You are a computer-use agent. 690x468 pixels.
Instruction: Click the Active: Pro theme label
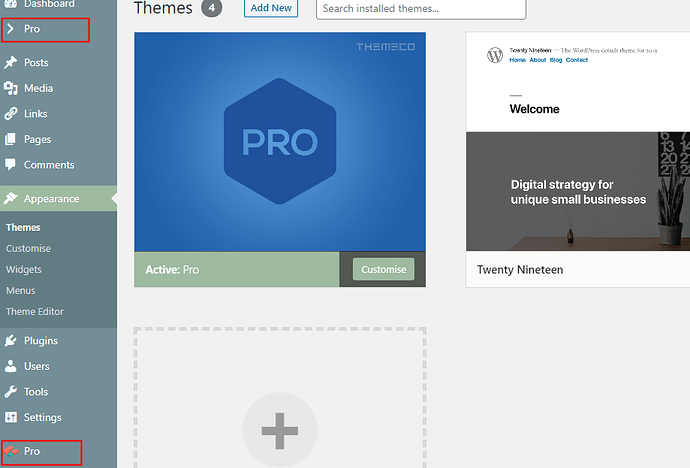[x=172, y=270]
